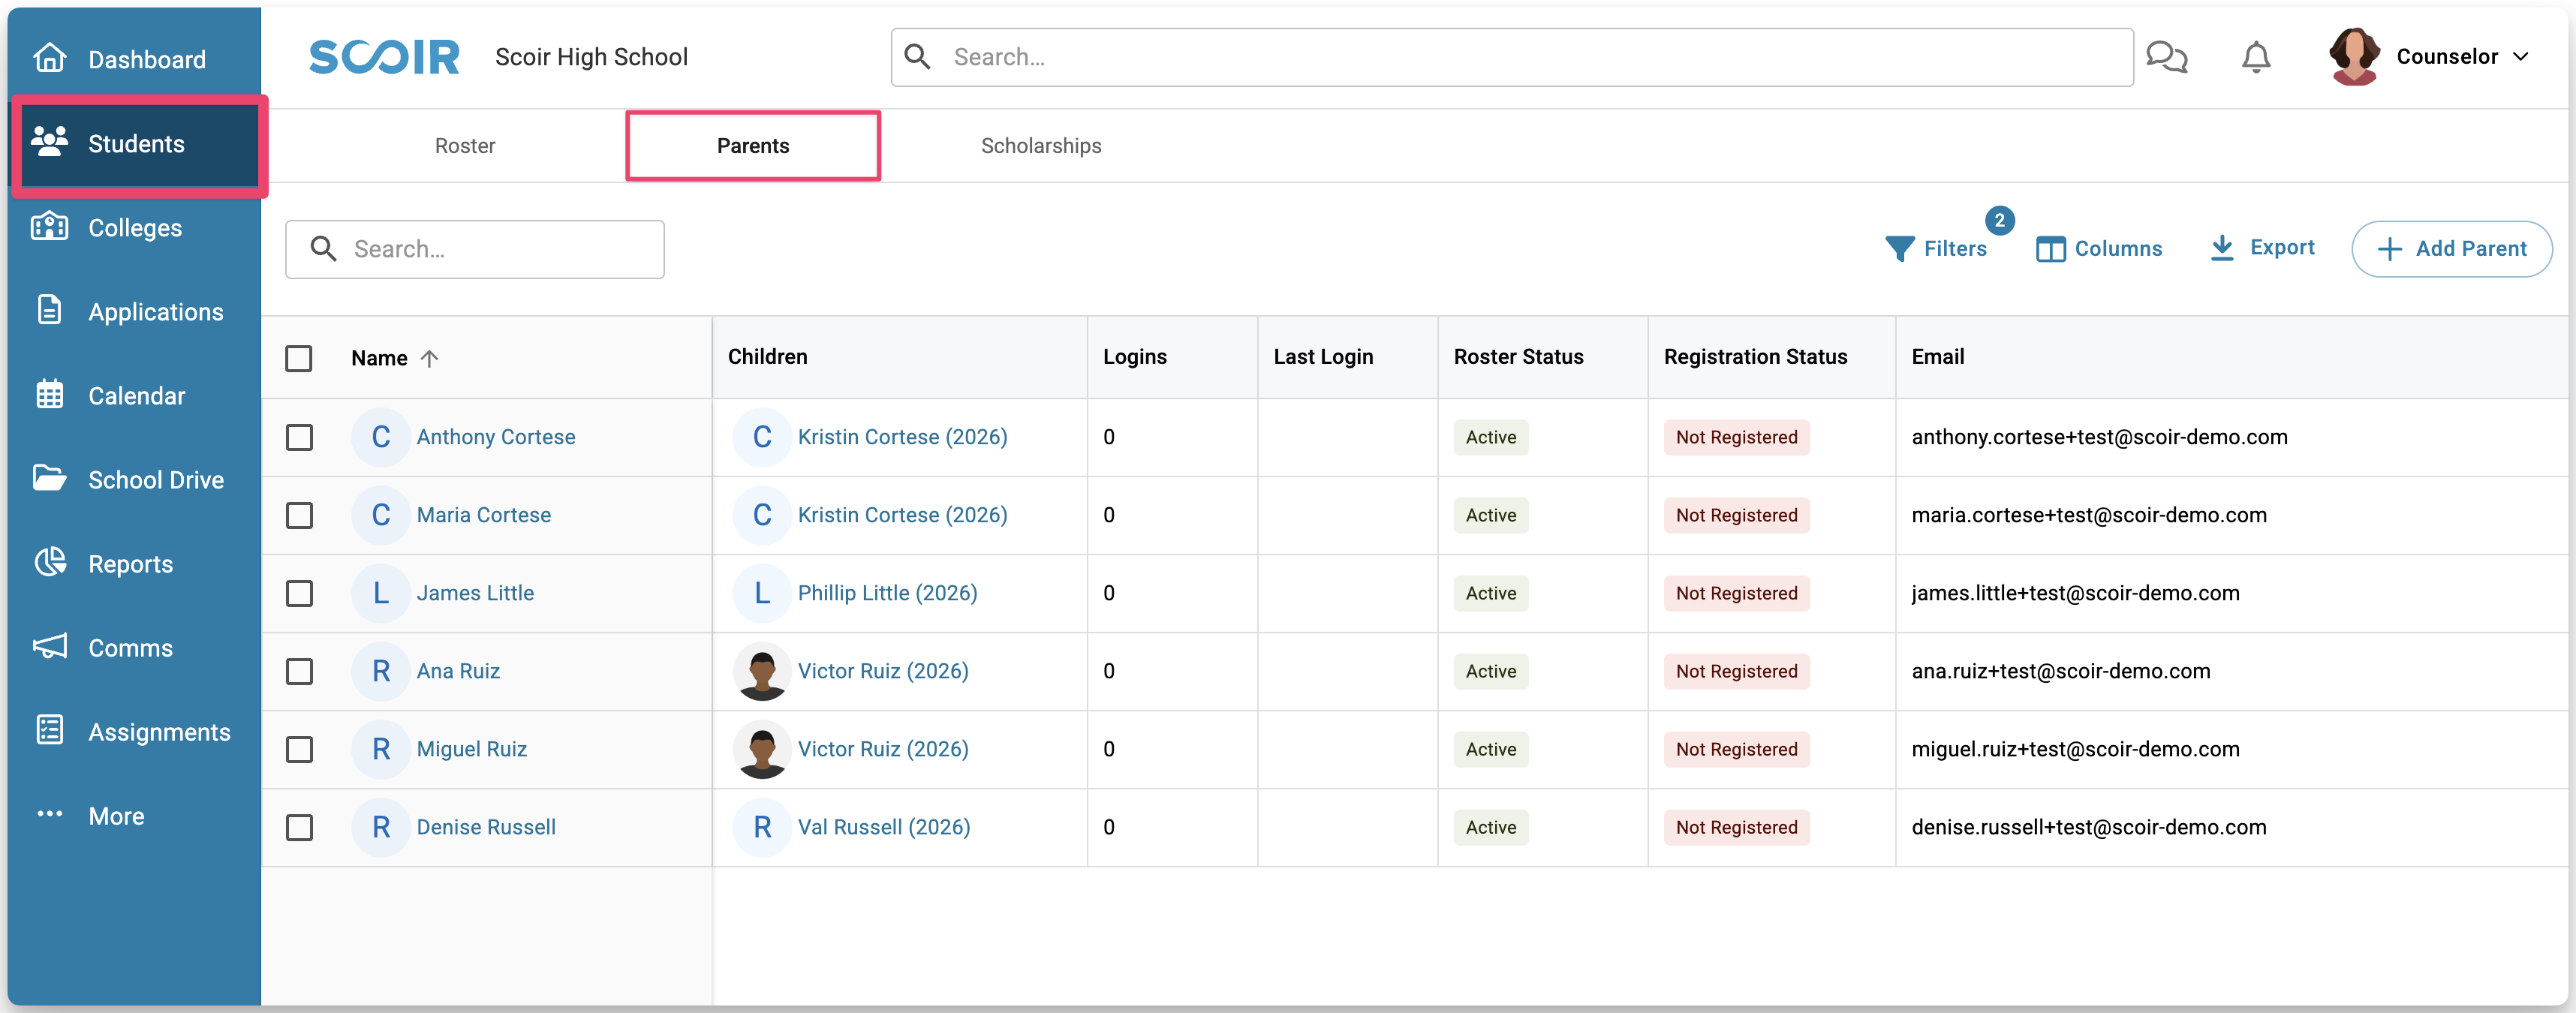Switch to the Roster tab

pyautogui.click(x=465, y=146)
